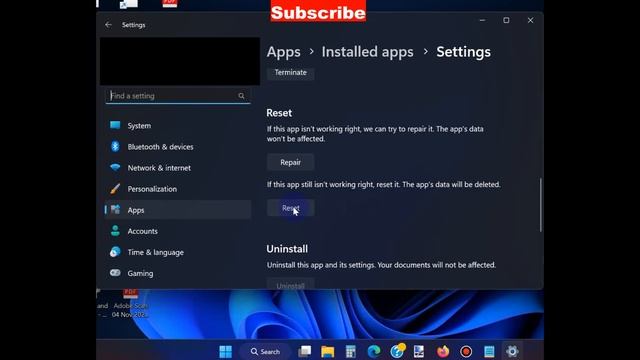Click the Personalization brush icon
This screenshot has height=360, width=640.
point(115,189)
